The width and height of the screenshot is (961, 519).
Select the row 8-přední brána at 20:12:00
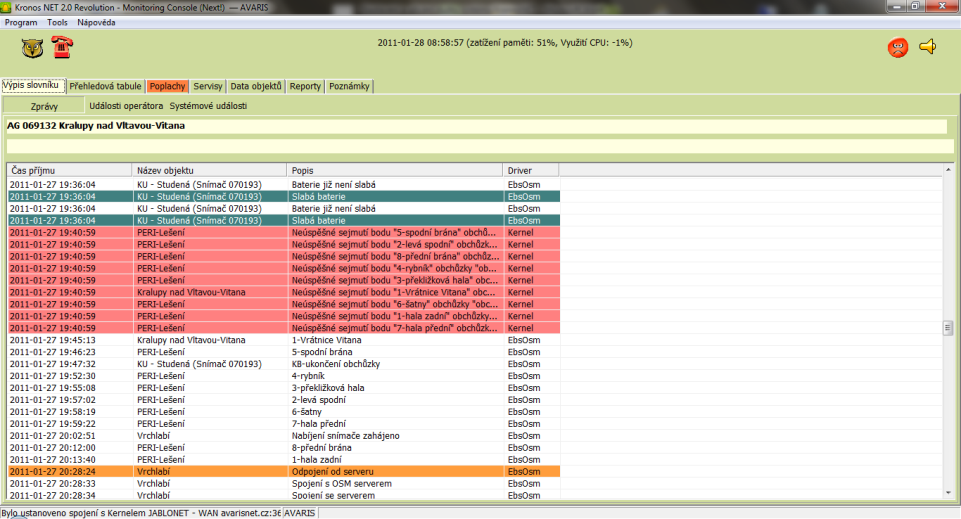pos(284,448)
